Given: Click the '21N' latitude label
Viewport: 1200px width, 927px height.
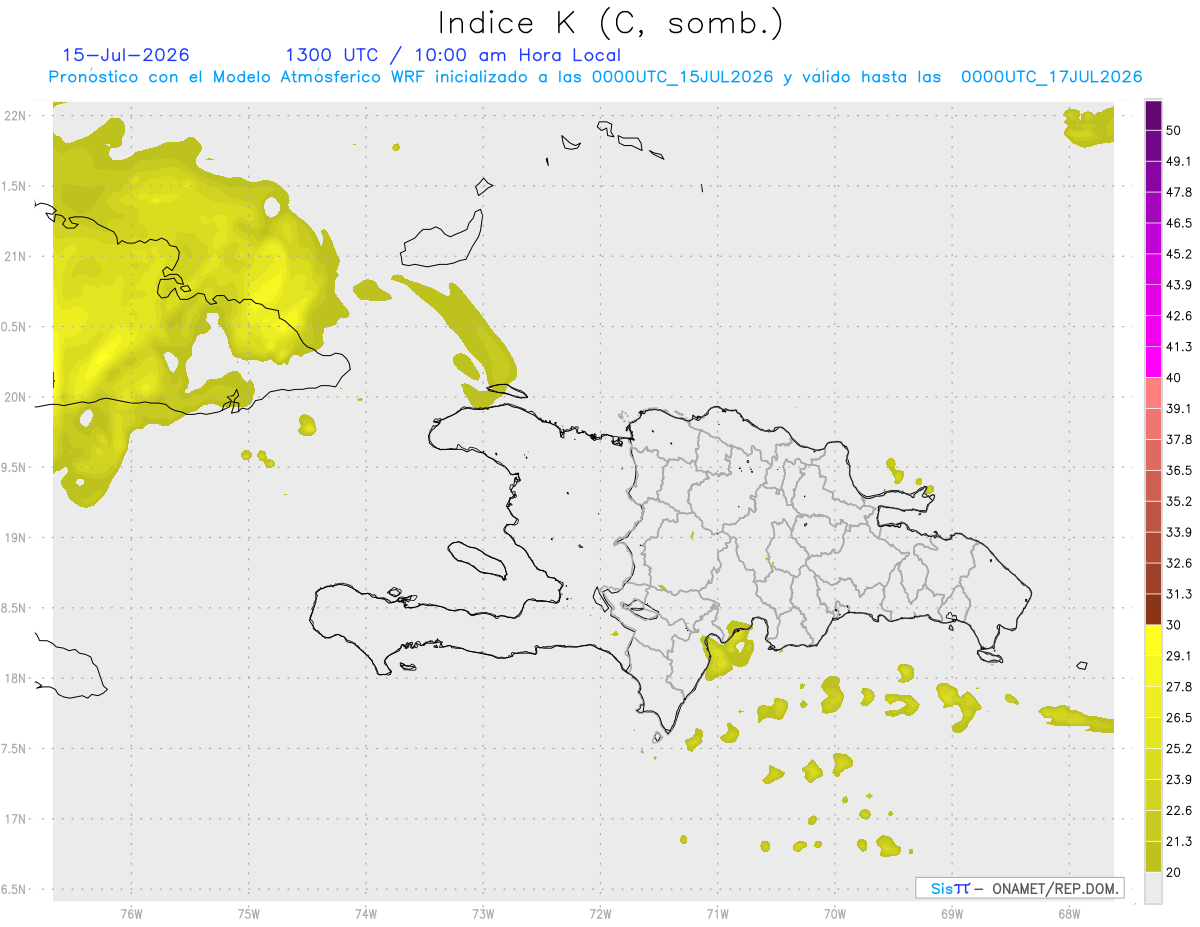Looking at the screenshot, I should pyautogui.click(x=16, y=256).
